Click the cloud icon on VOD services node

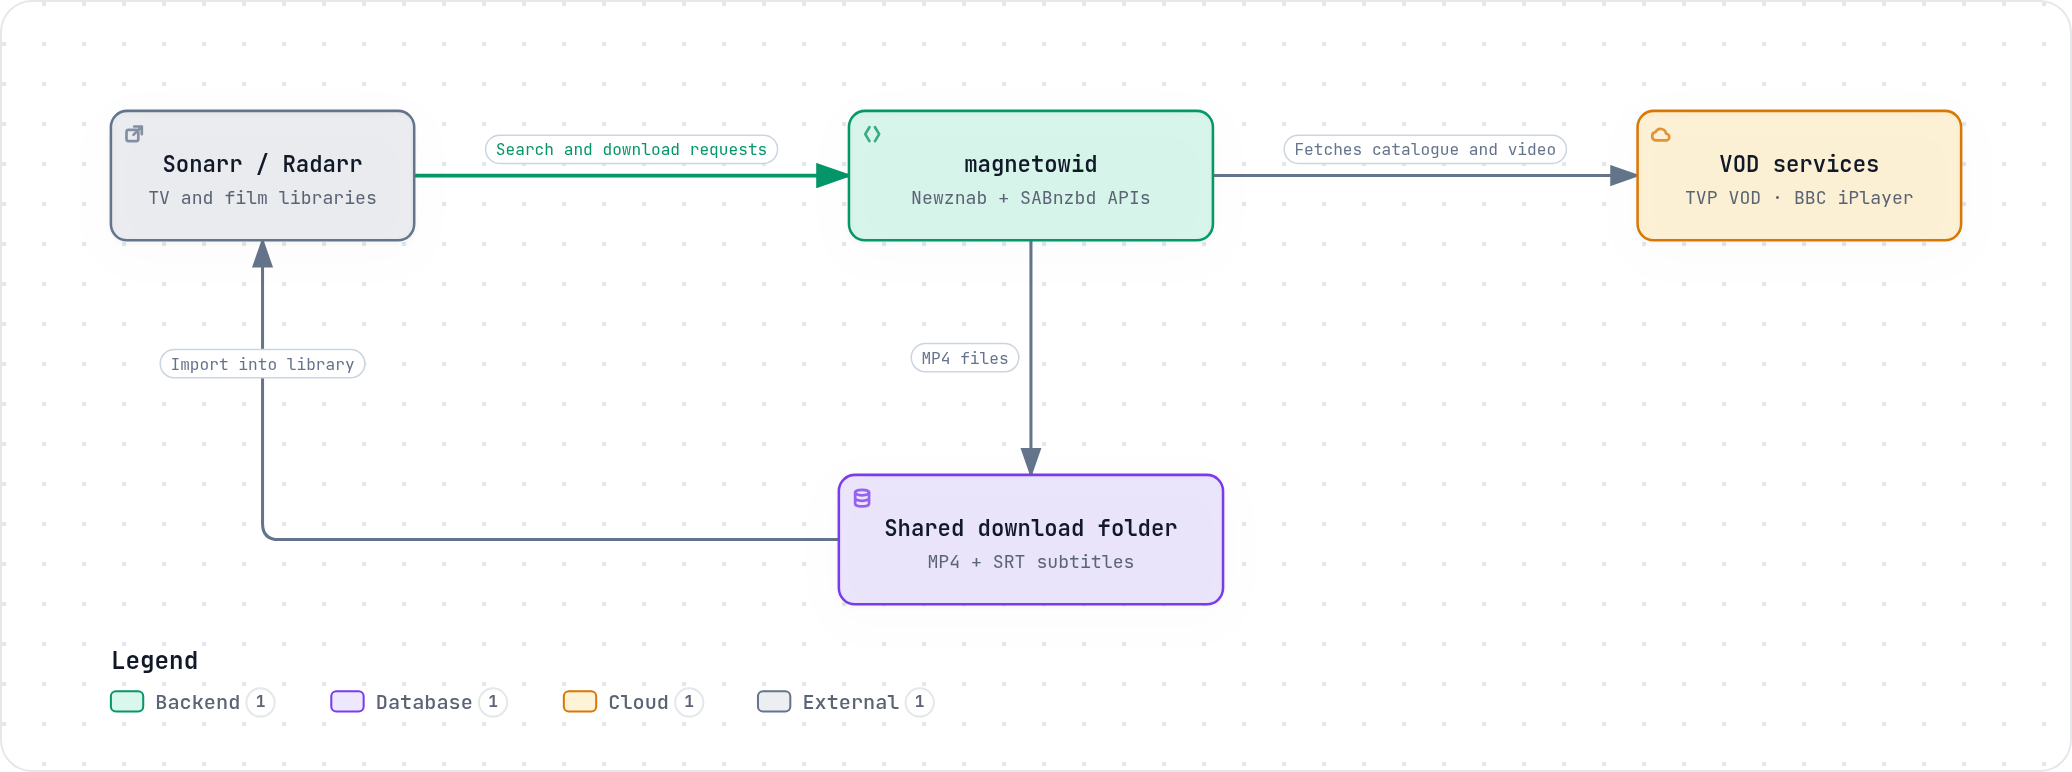[x=1661, y=134]
